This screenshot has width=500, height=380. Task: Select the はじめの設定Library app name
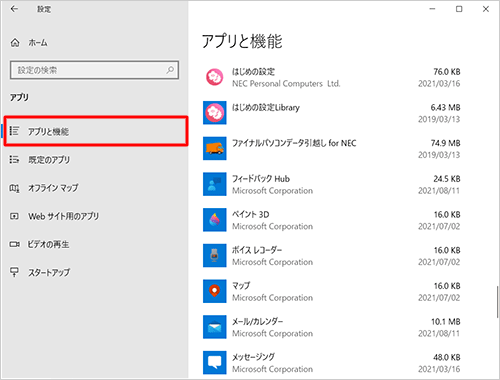pos(266,107)
